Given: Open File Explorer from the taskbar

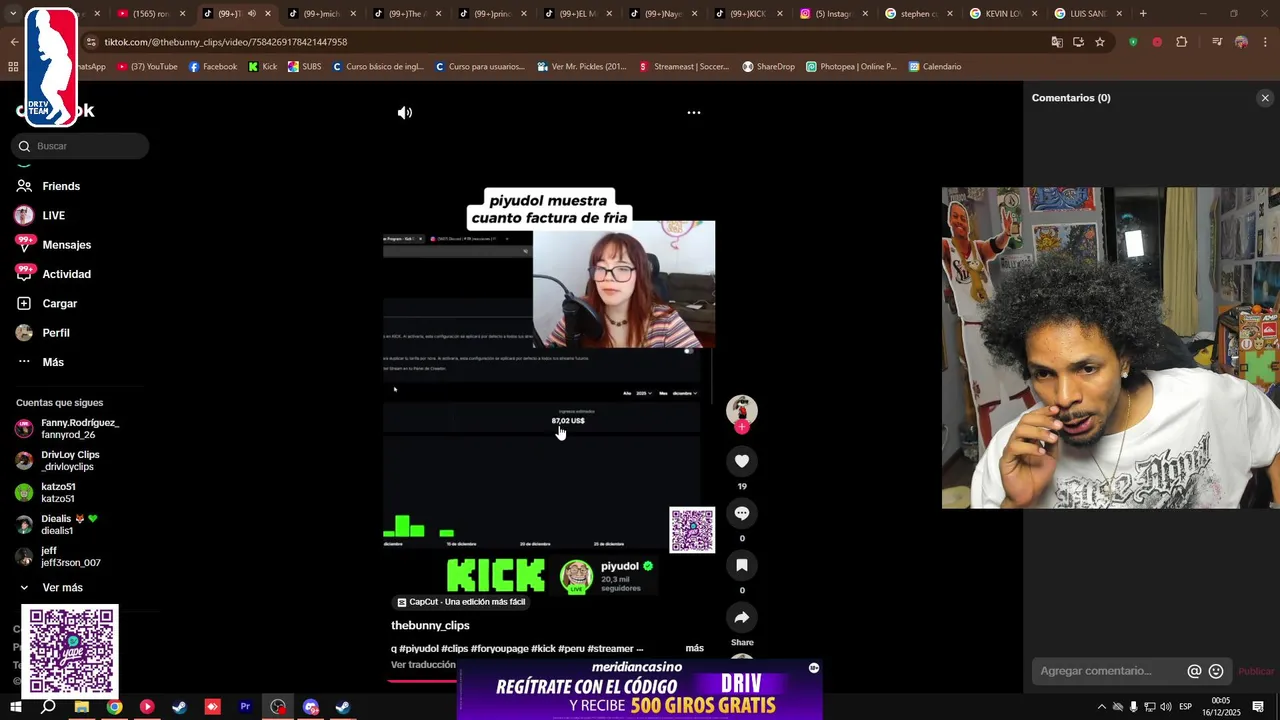Looking at the screenshot, I should (82, 707).
